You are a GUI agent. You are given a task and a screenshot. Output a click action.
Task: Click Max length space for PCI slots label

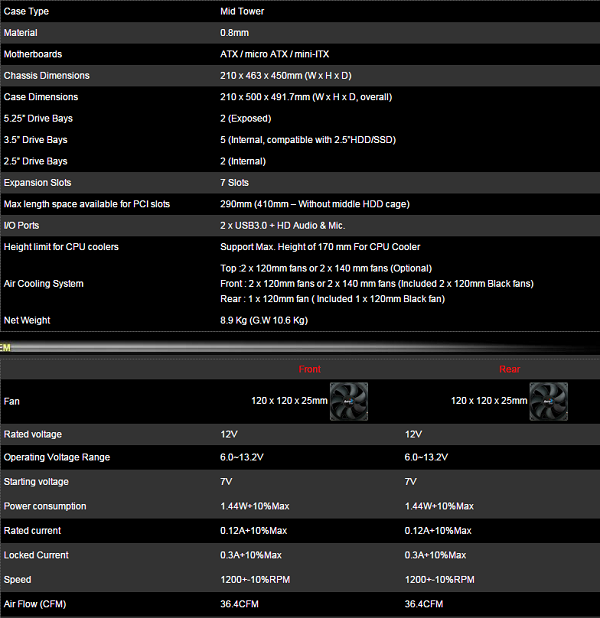[x=87, y=204]
